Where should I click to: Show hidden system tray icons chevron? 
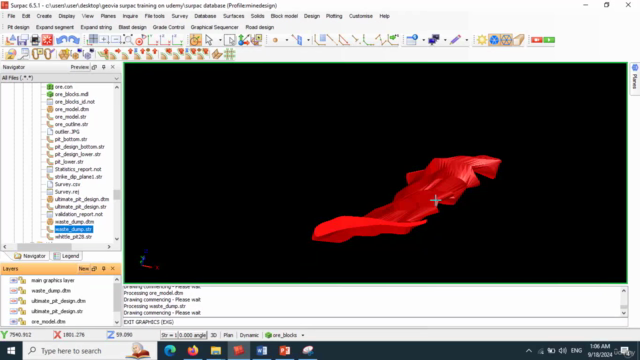coord(529,351)
